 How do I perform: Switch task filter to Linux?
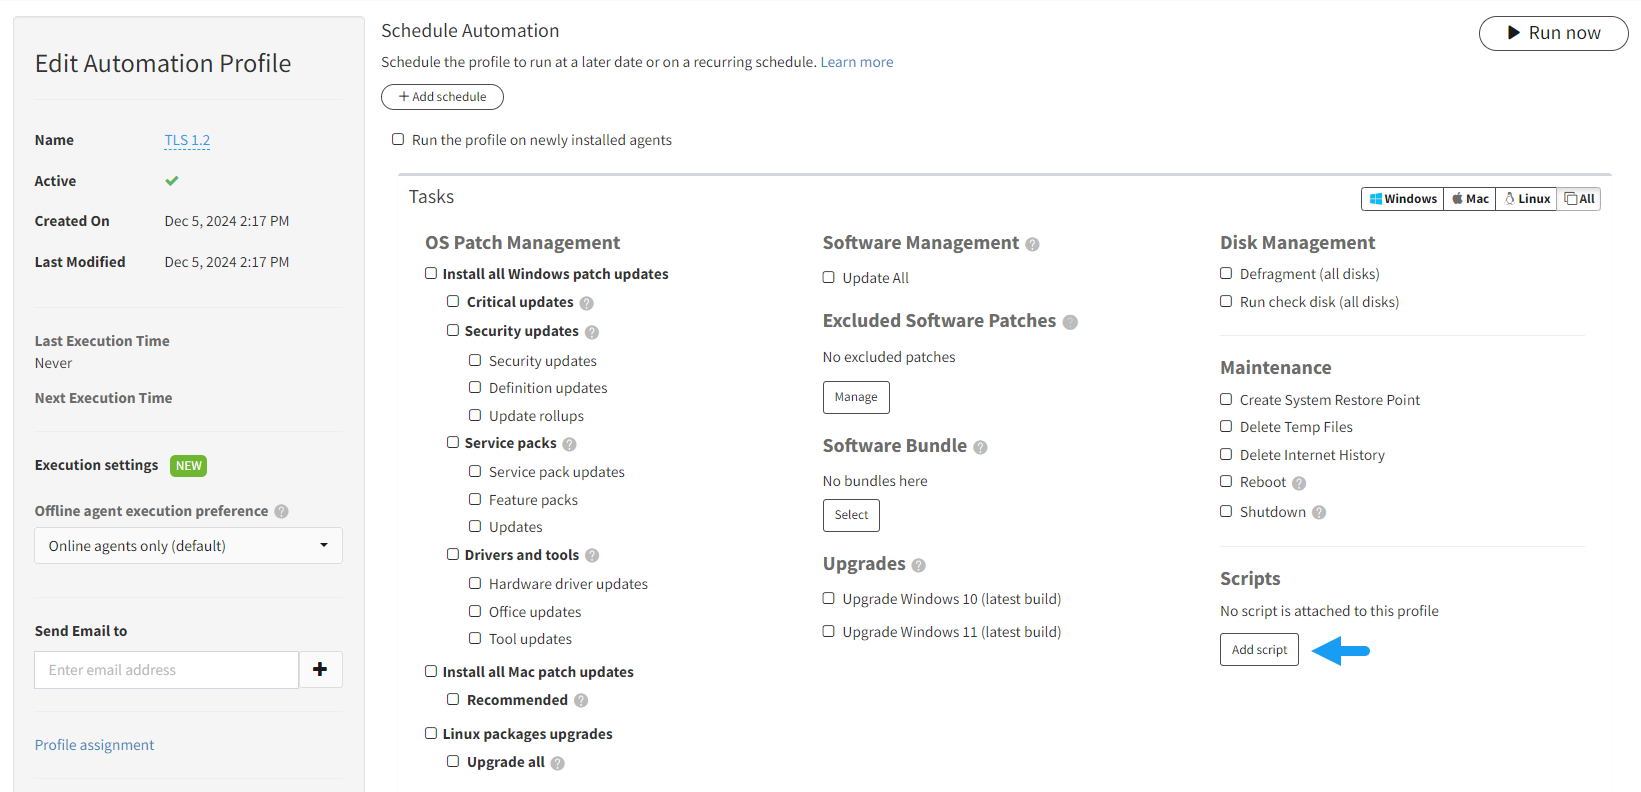click(x=1527, y=199)
